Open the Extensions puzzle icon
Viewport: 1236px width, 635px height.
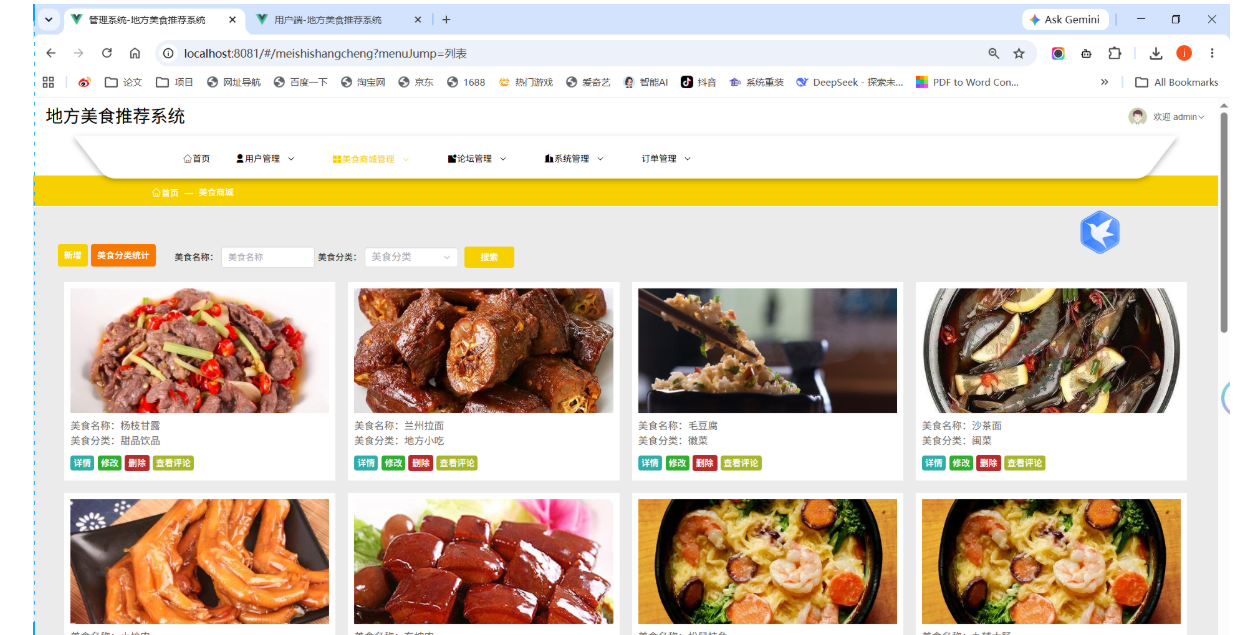click(x=1115, y=53)
